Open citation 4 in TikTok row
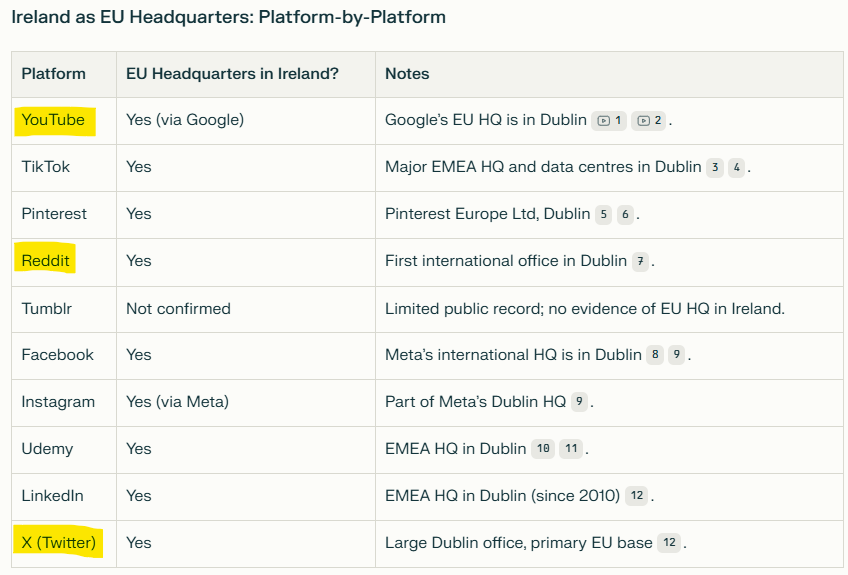The width and height of the screenshot is (848, 575). (737, 168)
